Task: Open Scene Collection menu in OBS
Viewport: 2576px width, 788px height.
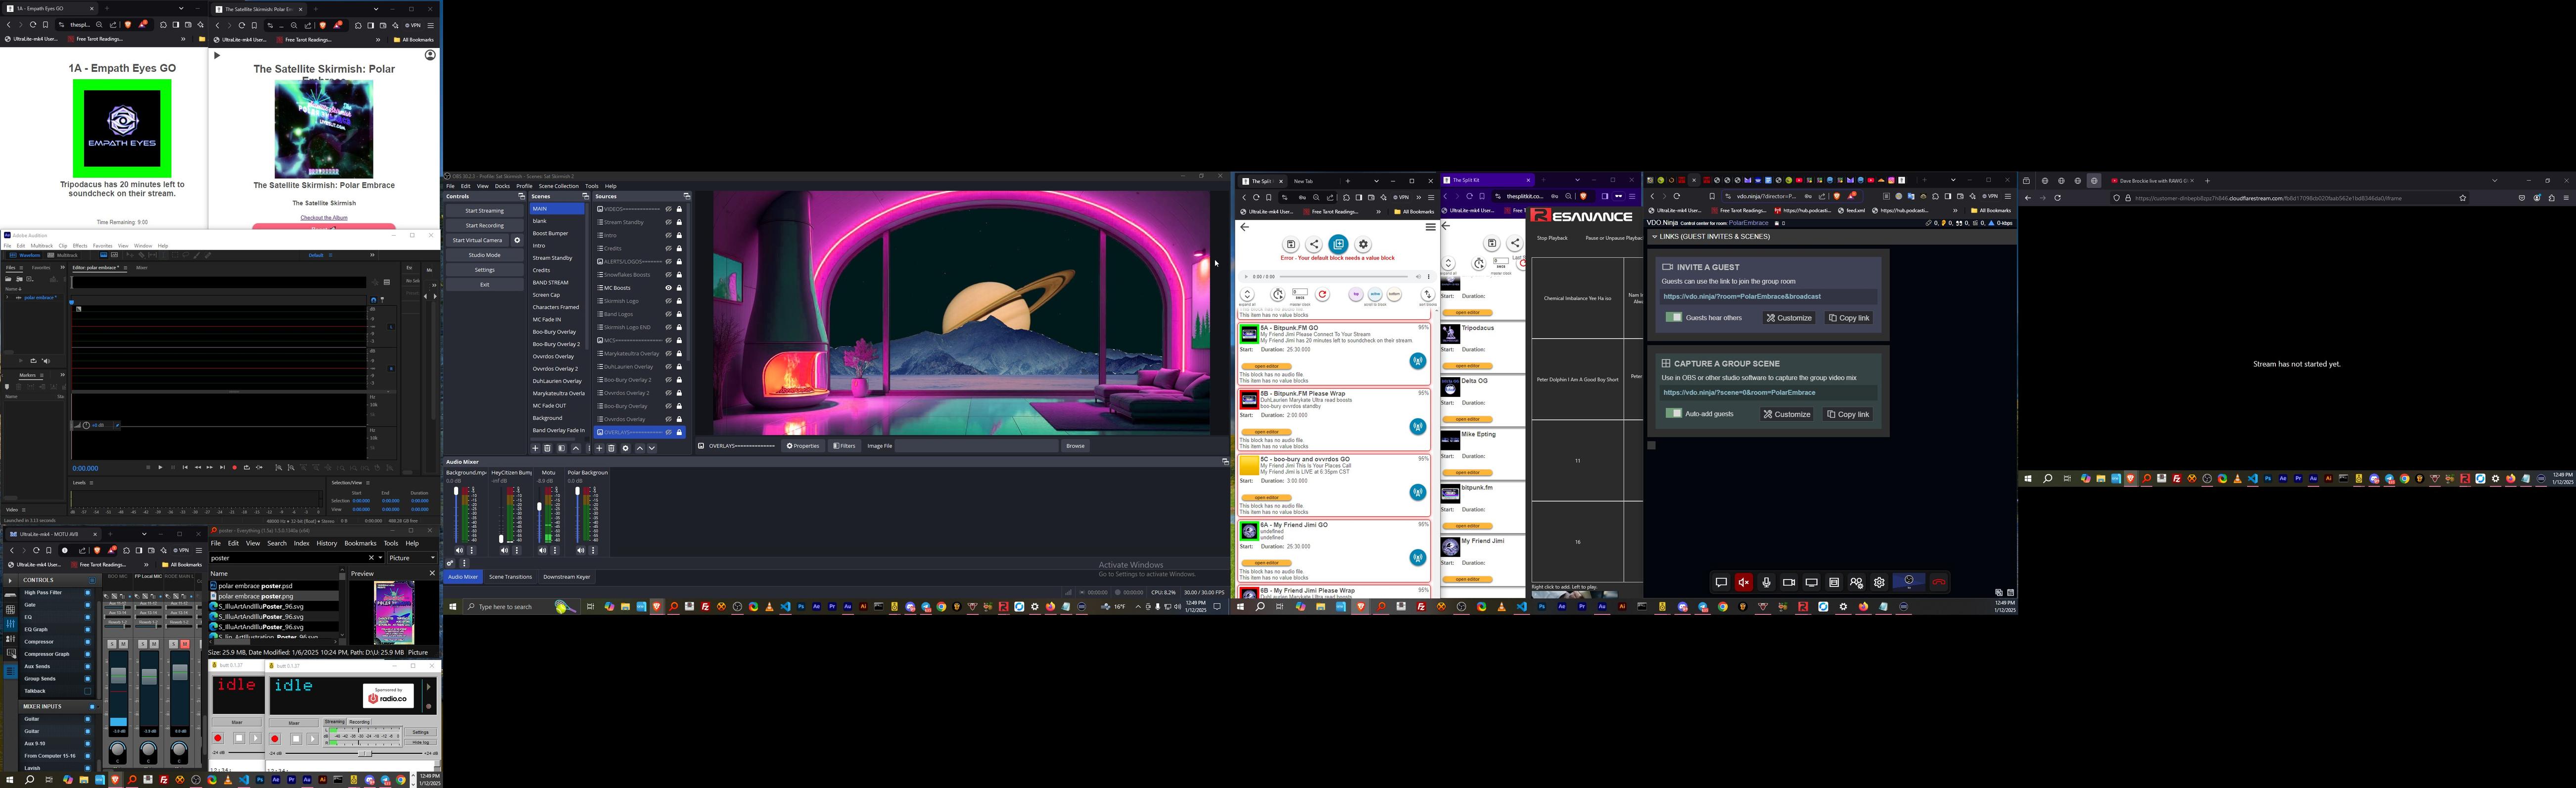Action: click(559, 186)
